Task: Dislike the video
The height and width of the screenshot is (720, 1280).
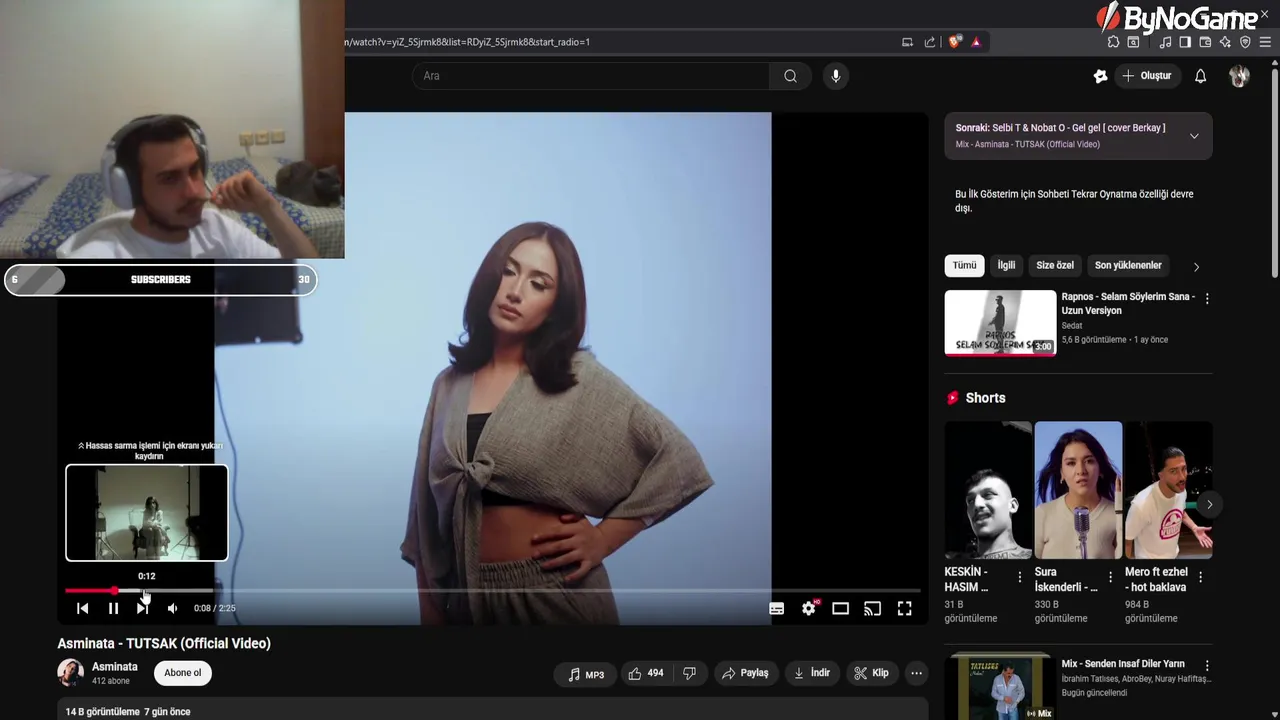Action: [689, 674]
